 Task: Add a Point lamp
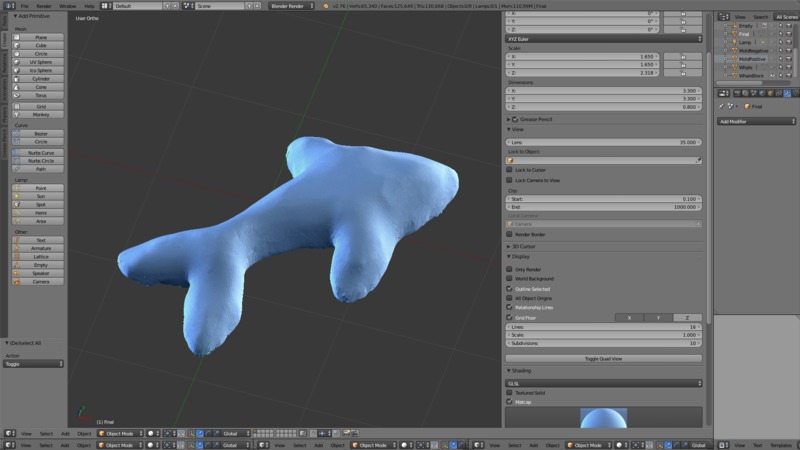pyautogui.click(x=38, y=188)
